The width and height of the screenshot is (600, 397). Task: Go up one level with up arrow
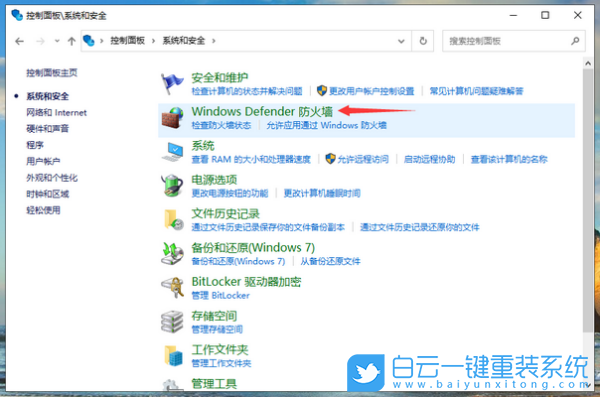pos(72,41)
